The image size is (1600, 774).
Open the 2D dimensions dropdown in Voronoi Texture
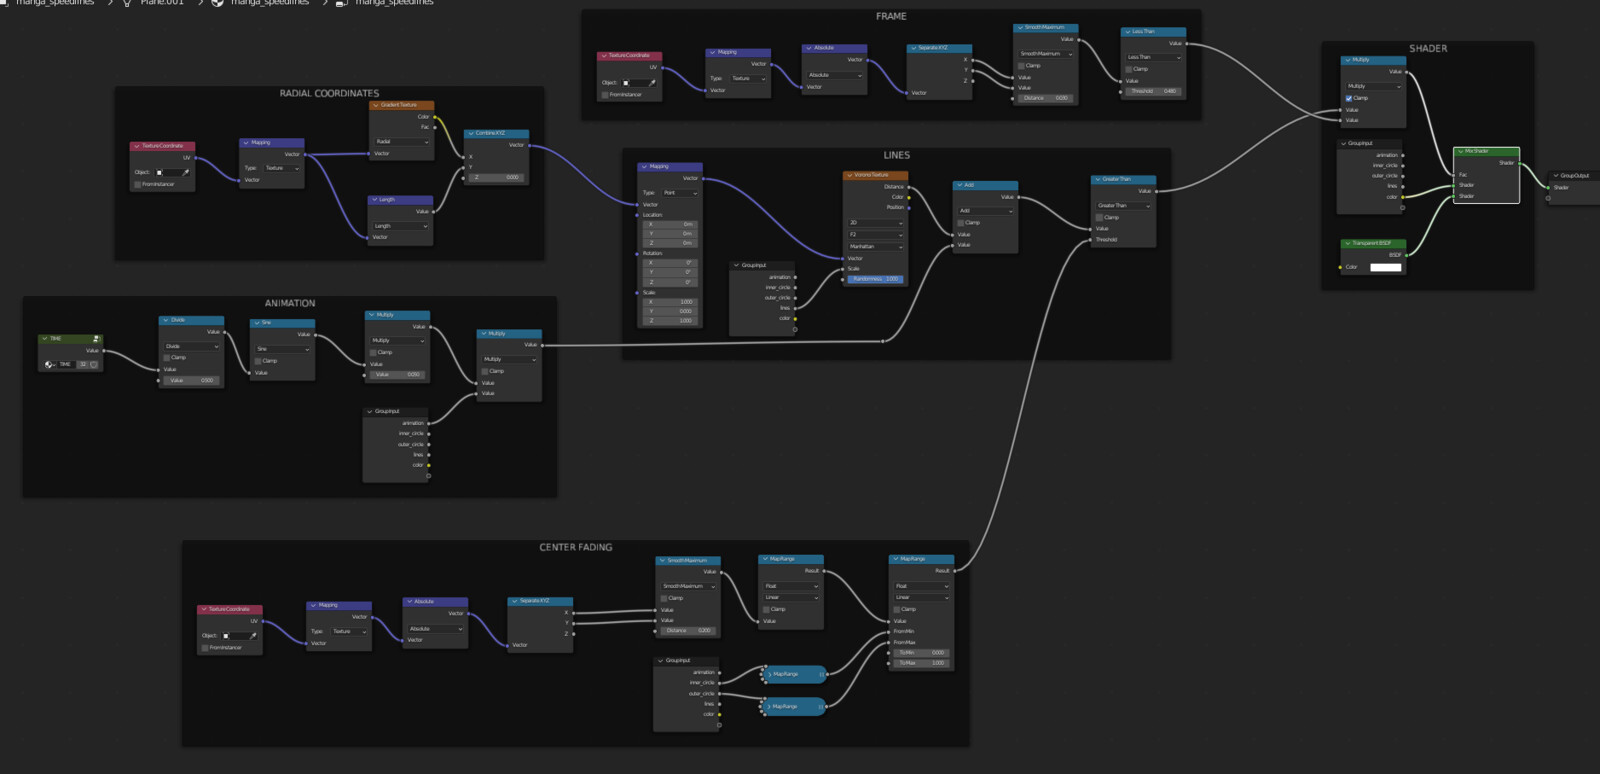tap(876, 223)
